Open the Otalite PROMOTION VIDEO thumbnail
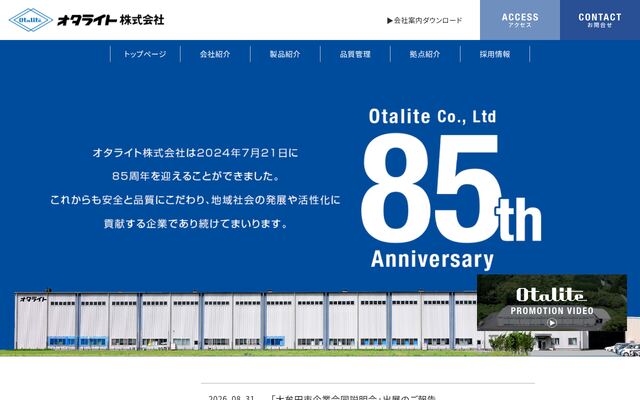The height and width of the screenshot is (400, 640). (552, 302)
